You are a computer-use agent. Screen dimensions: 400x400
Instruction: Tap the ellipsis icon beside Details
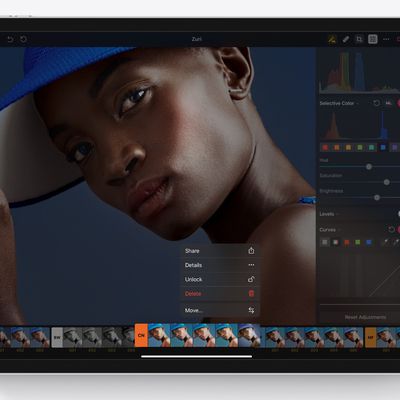pos(251,265)
